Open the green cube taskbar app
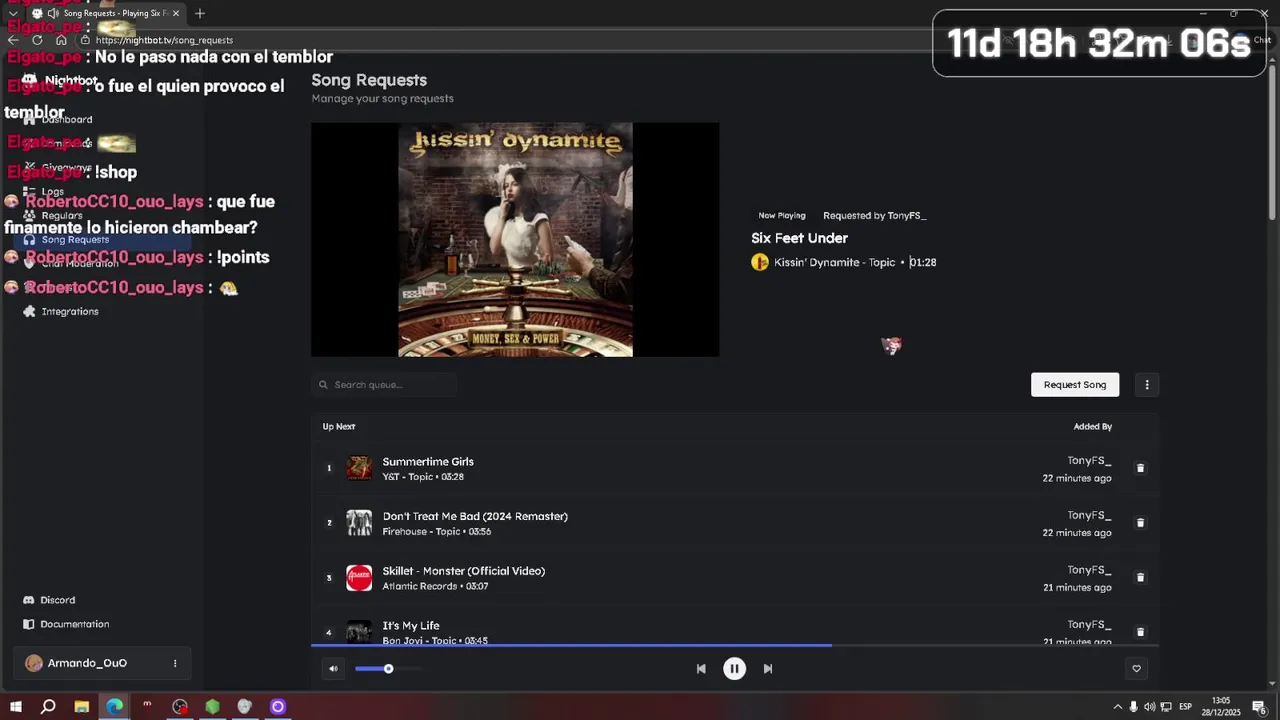 pos(212,707)
